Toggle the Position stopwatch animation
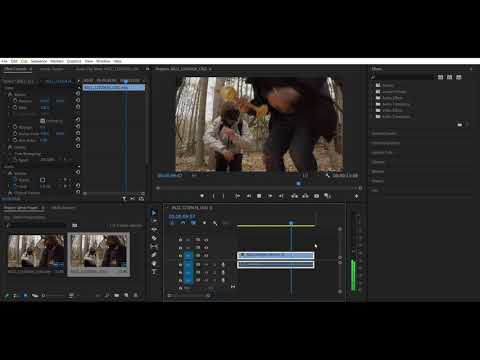Image resolution: width=480 pixels, height=360 pixels. (x=15, y=101)
